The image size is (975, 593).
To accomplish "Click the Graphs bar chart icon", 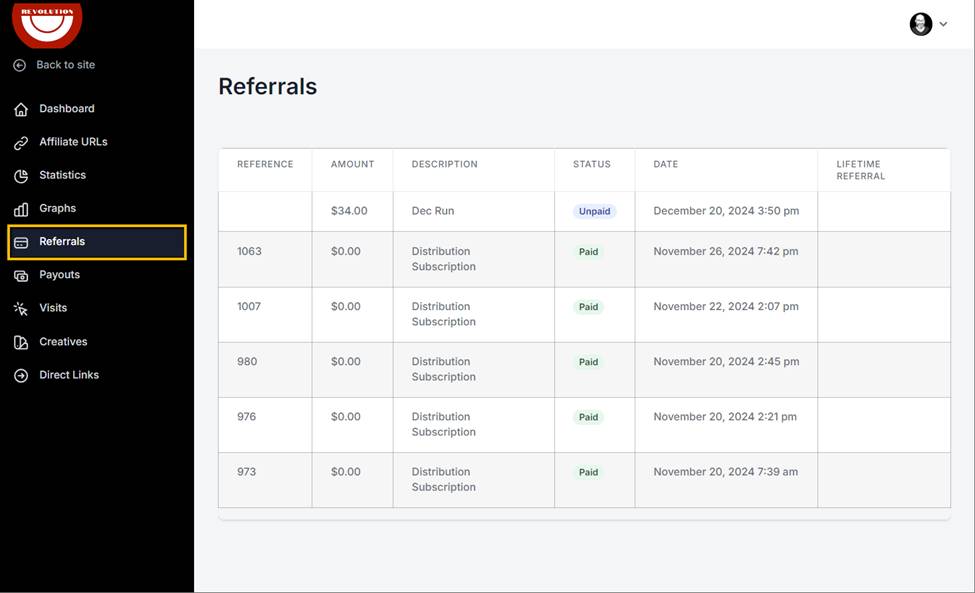I will tap(21, 209).
